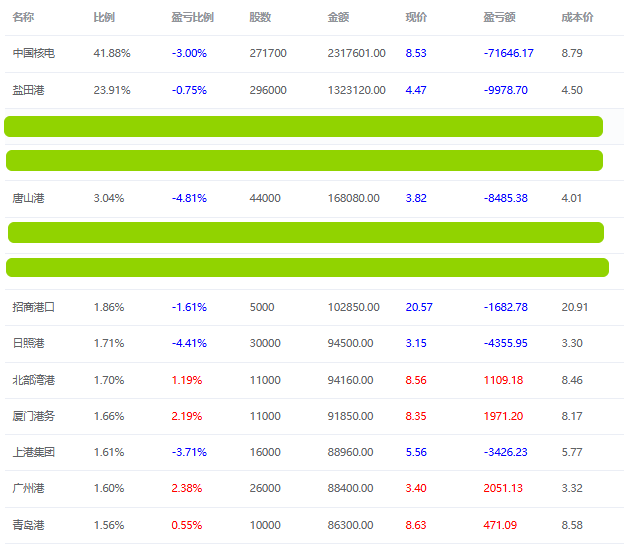
Task: Click the 2.38% profit ratio value
Action: tap(187, 488)
